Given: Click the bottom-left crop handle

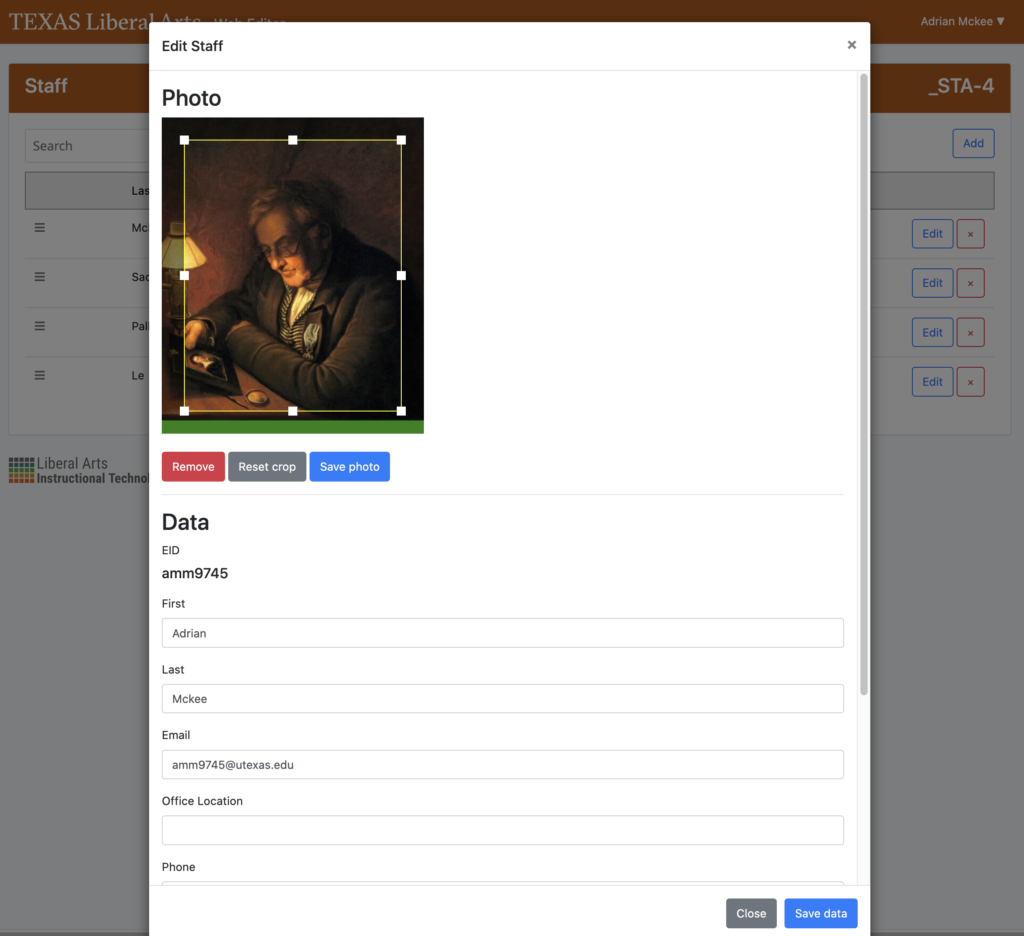Looking at the screenshot, I should [184, 411].
